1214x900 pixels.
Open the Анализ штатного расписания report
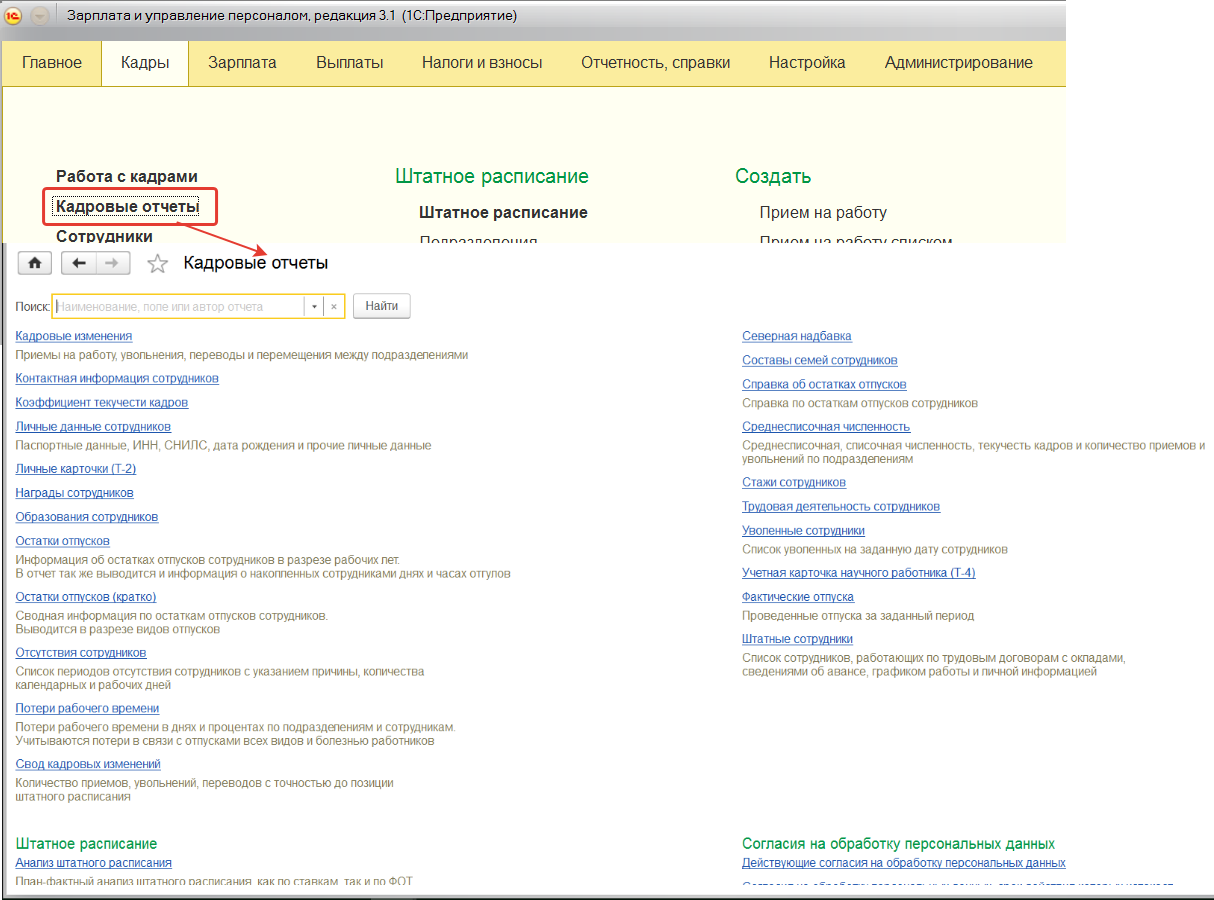pyautogui.click(x=93, y=863)
